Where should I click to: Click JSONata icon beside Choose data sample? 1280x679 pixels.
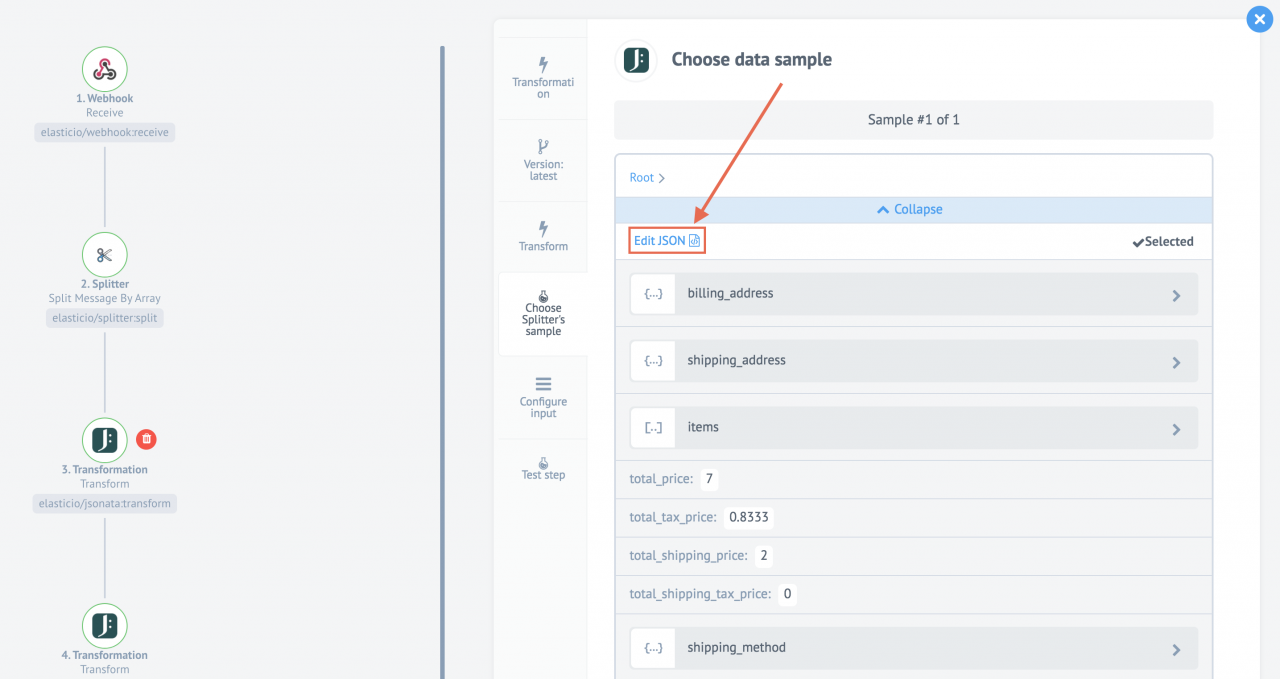[x=635, y=60]
